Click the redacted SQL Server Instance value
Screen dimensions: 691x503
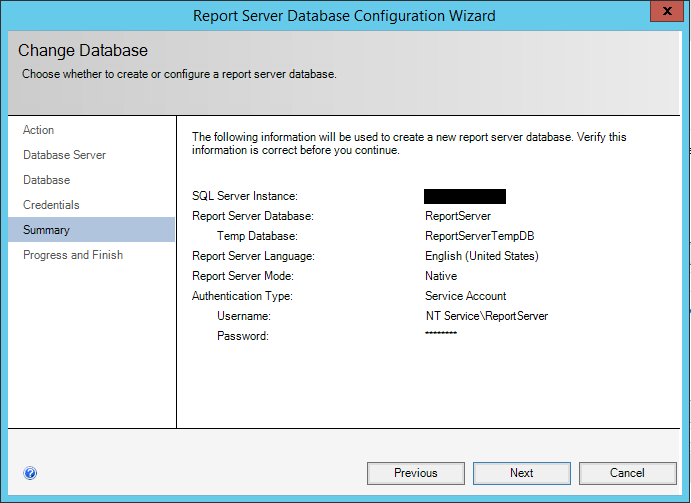point(465,196)
